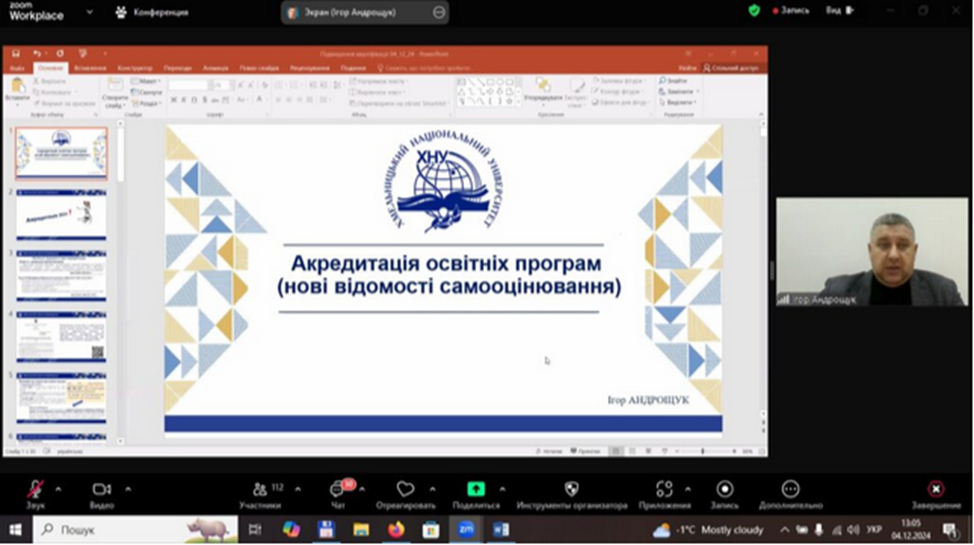974x545 pixels.
Task: Click the green Поделиться share screen button
Action: coord(476,495)
